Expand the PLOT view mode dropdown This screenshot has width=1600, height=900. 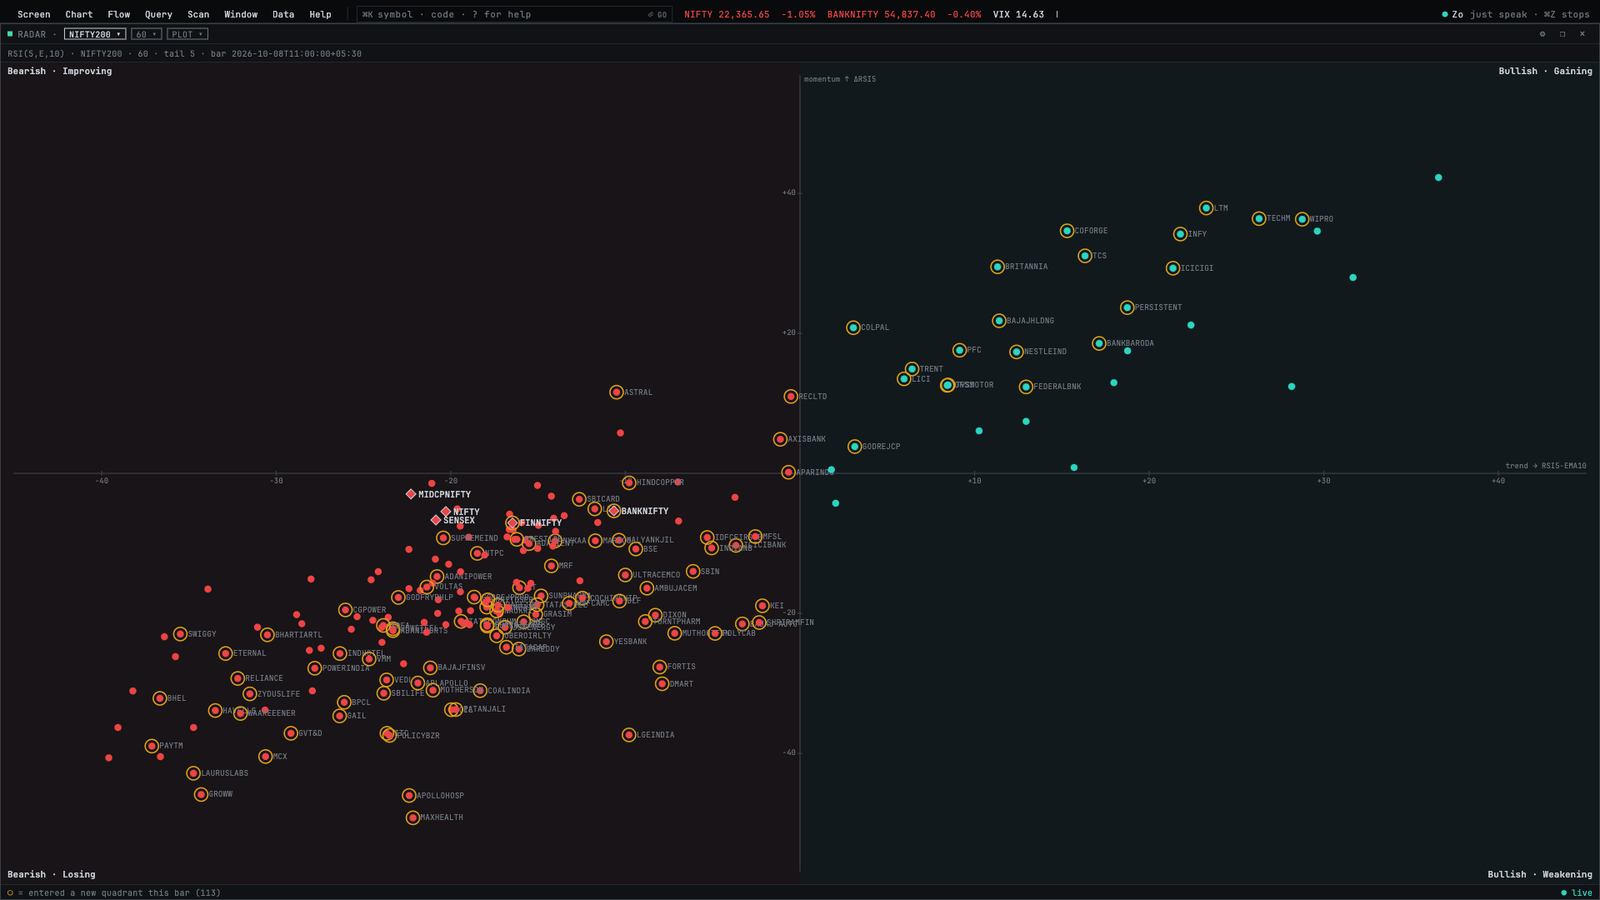187,34
